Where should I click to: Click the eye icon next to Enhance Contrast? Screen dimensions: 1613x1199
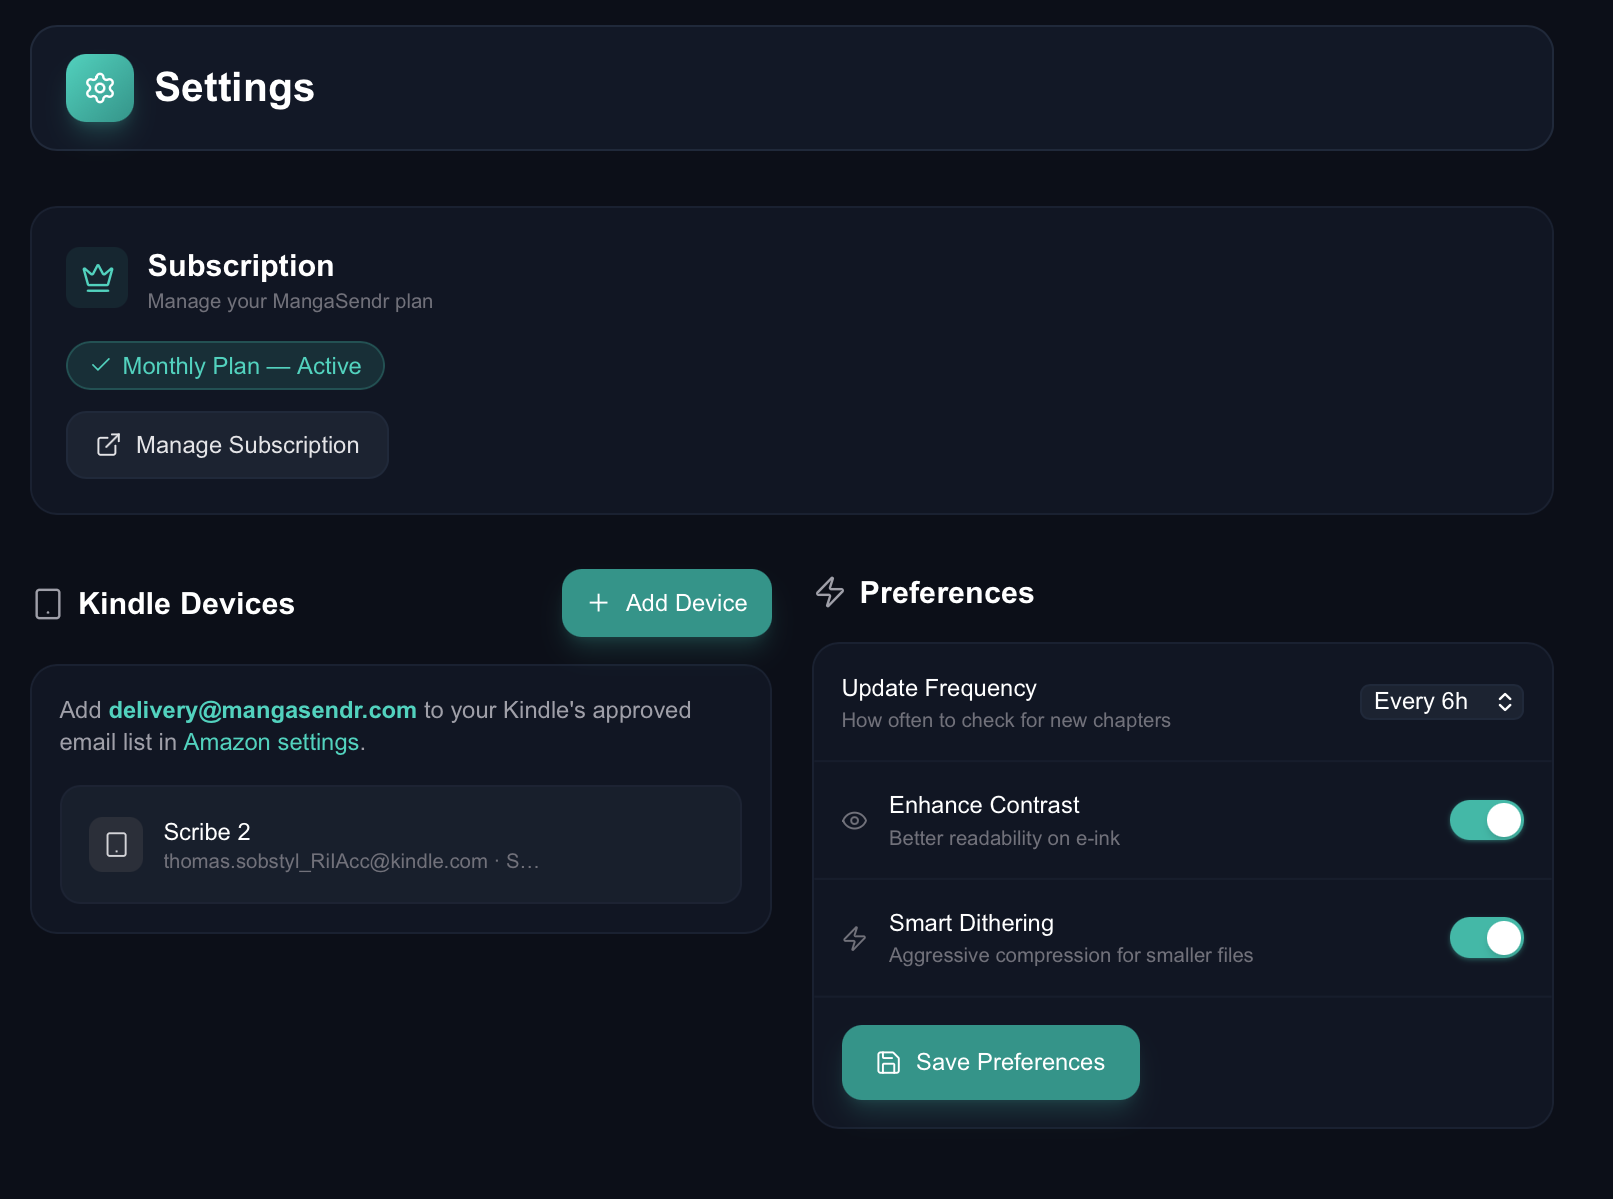point(854,821)
